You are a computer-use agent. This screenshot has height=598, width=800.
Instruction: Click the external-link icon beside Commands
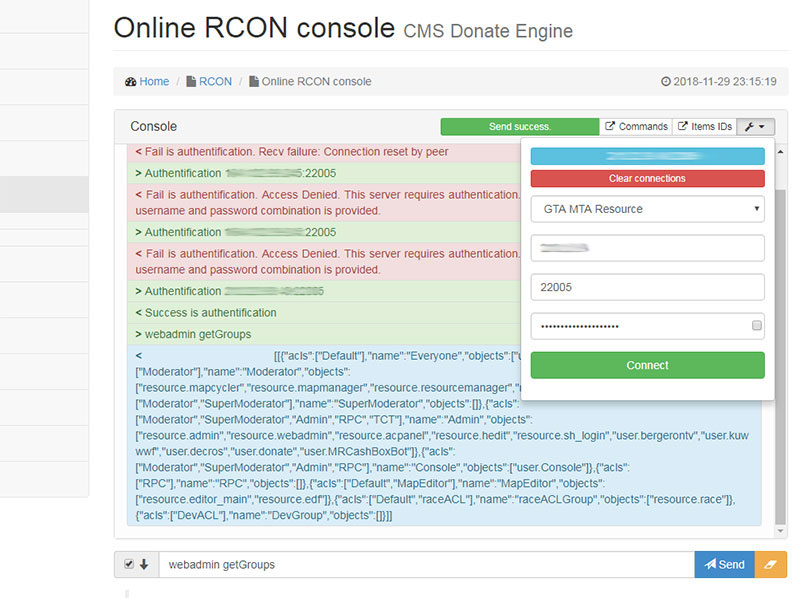[610, 127]
